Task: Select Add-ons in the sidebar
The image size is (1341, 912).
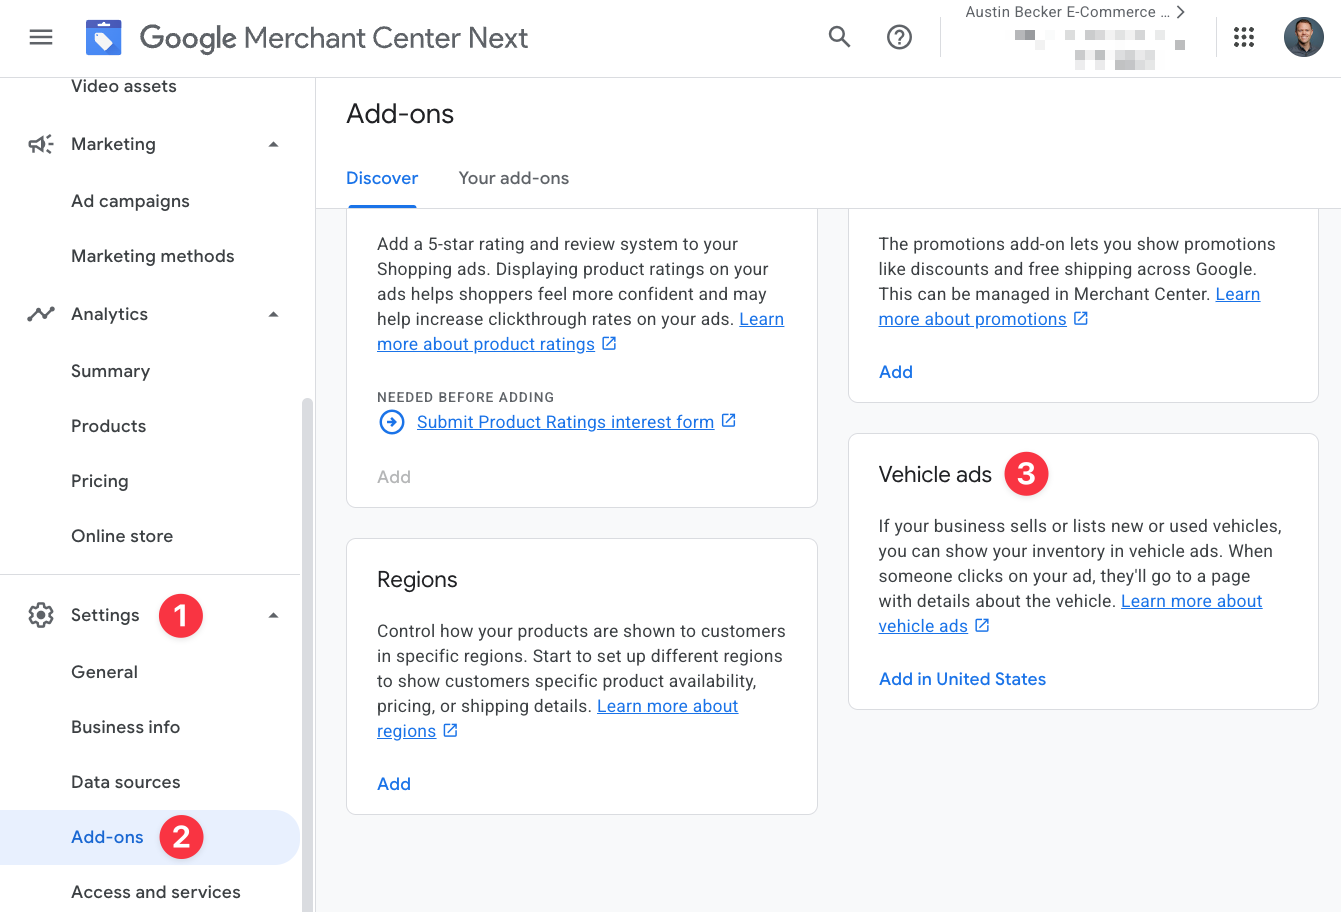Action: pyautogui.click(x=150, y=837)
